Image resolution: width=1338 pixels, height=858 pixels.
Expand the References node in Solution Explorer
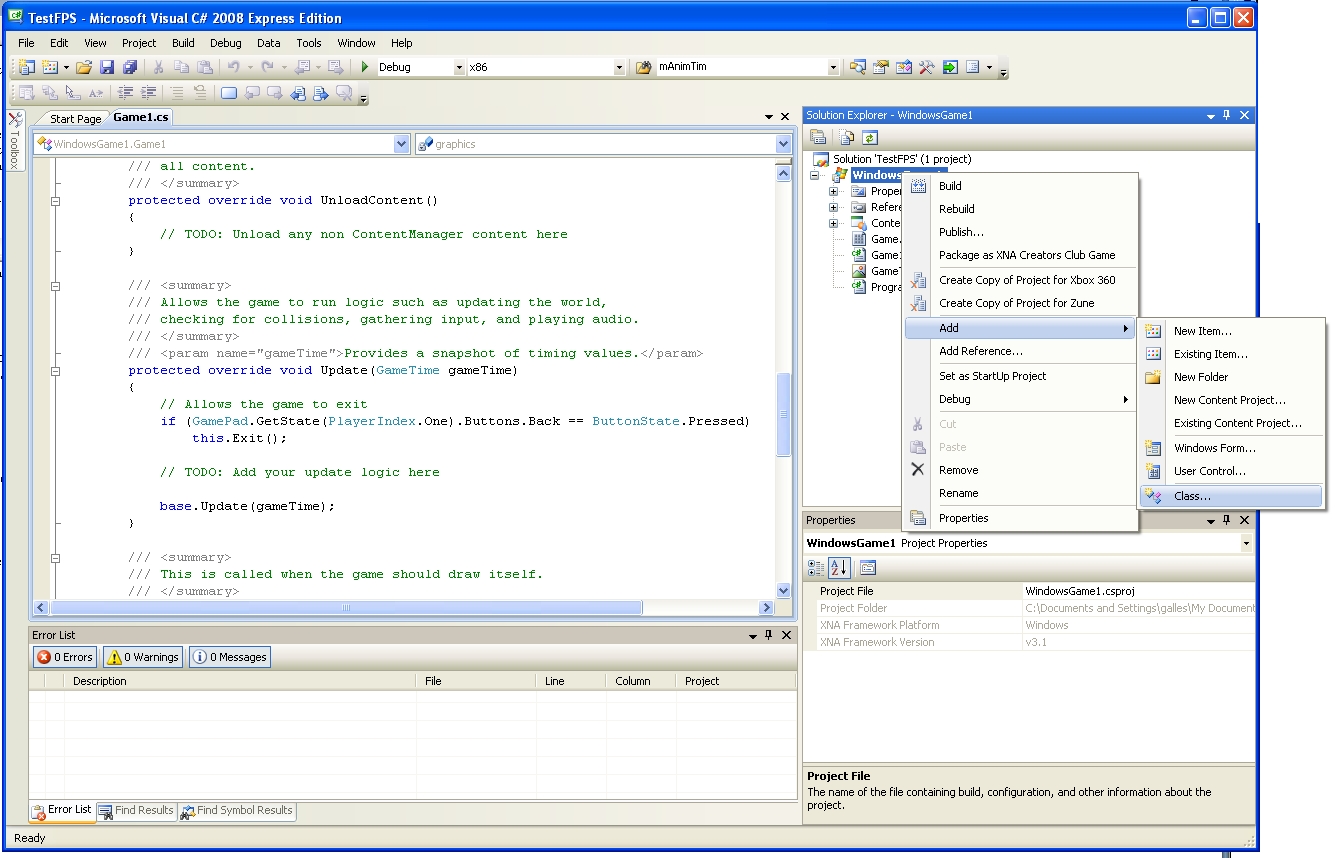pos(833,207)
